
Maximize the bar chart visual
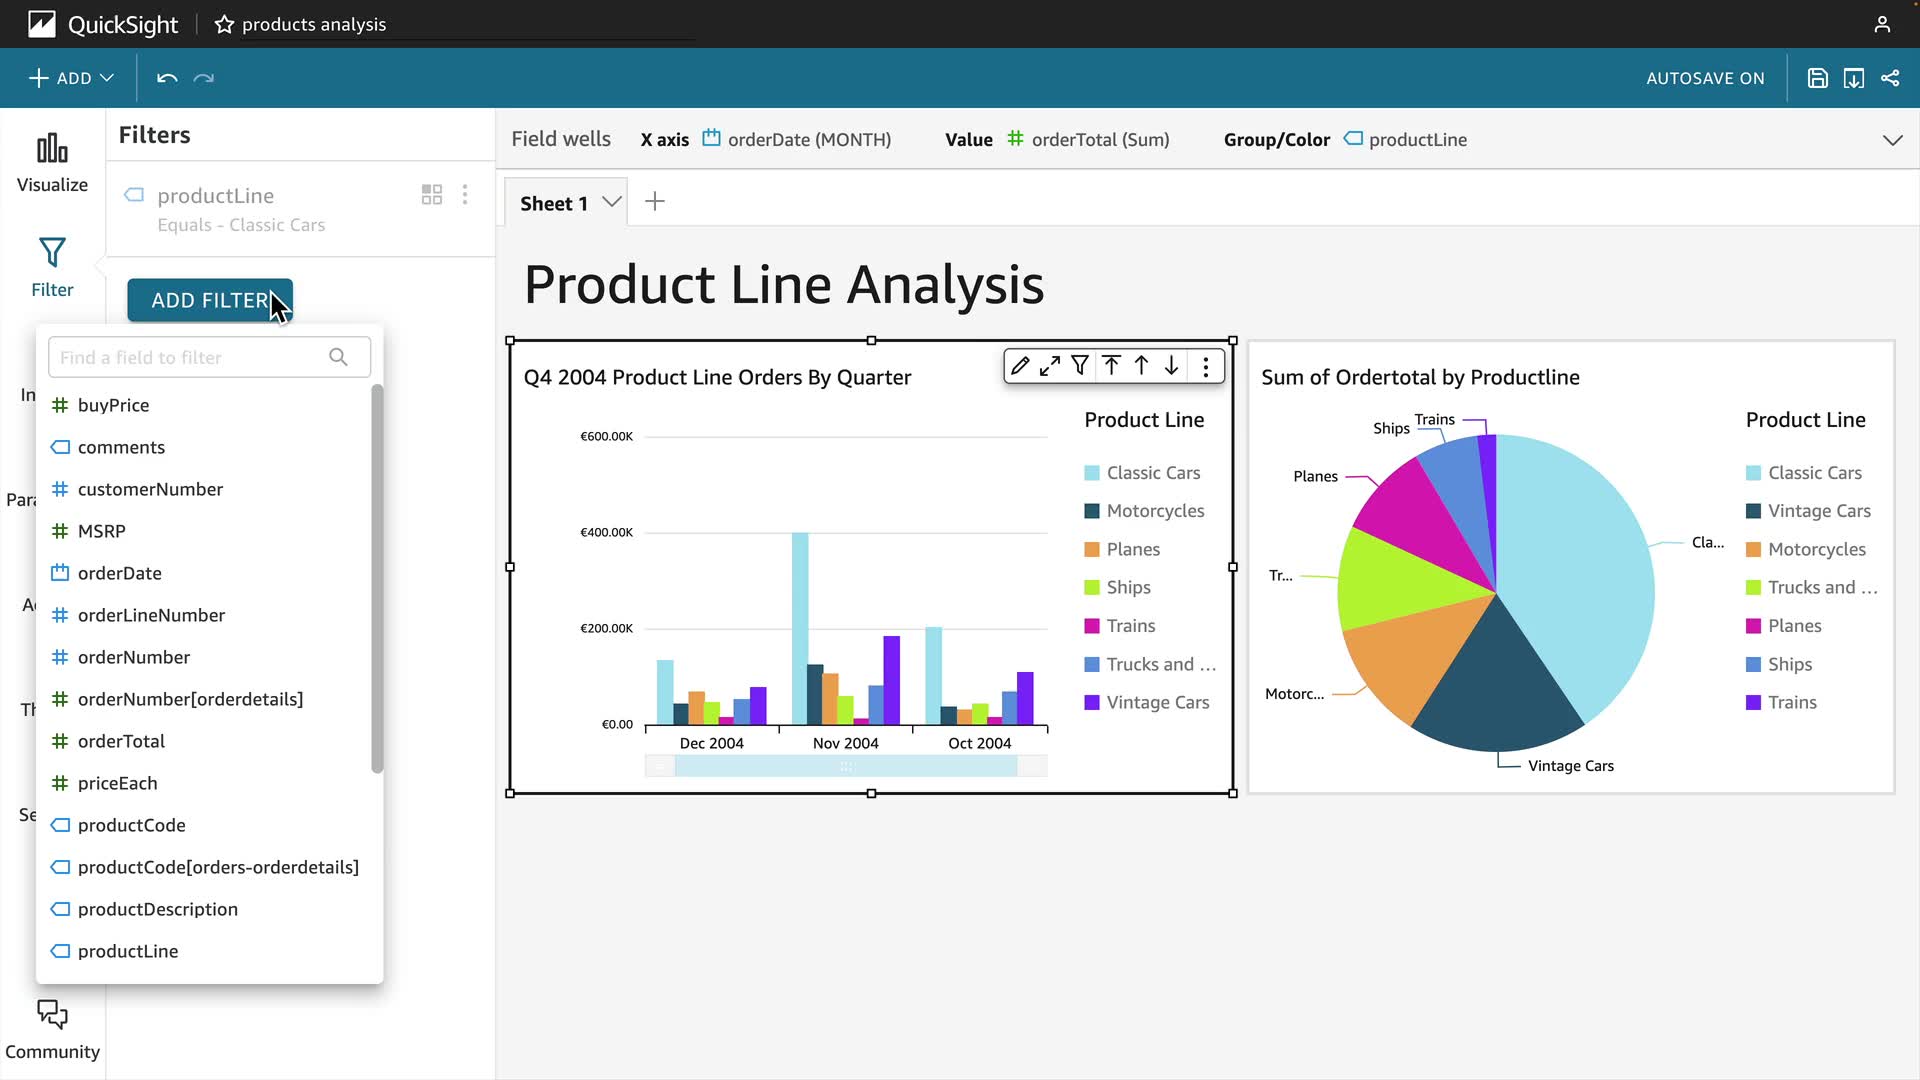[x=1049, y=366]
